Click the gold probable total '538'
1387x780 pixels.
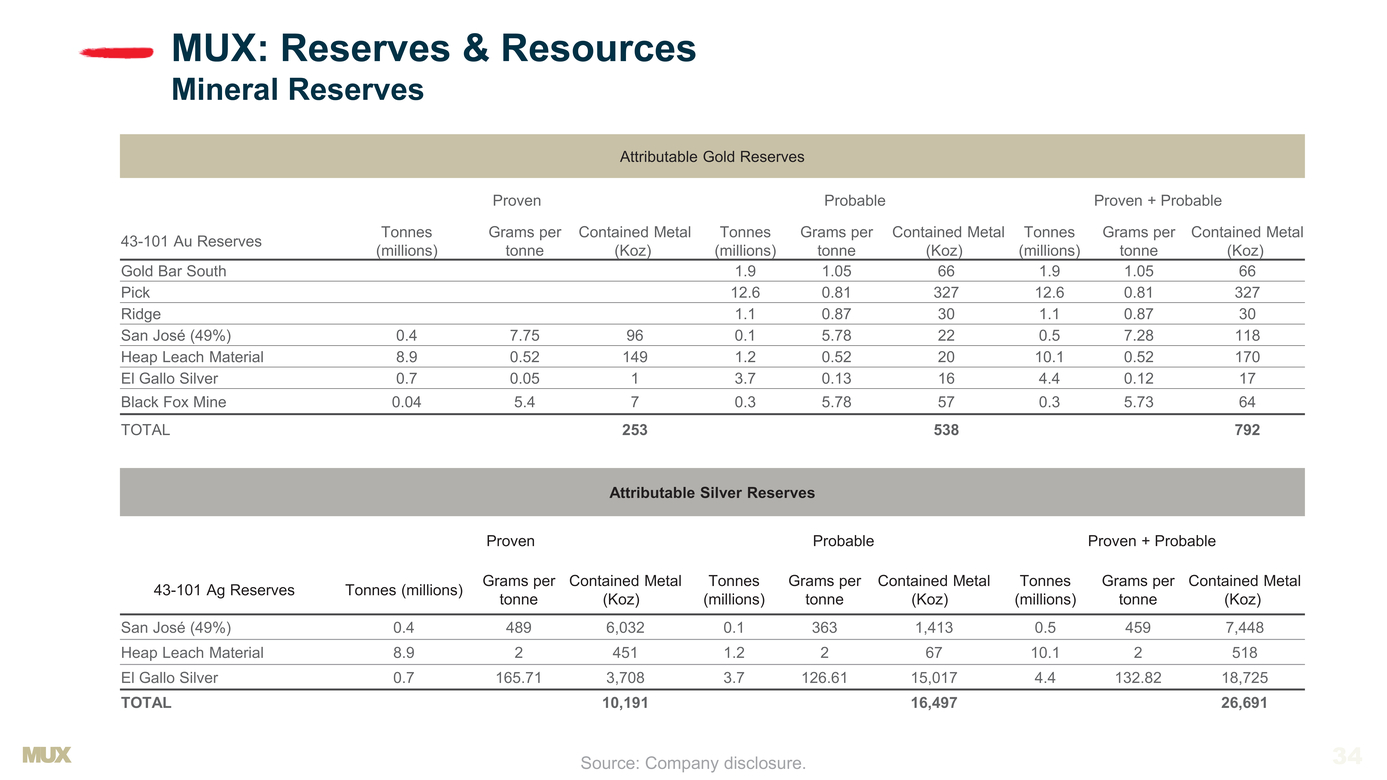(x=946, y=430)
